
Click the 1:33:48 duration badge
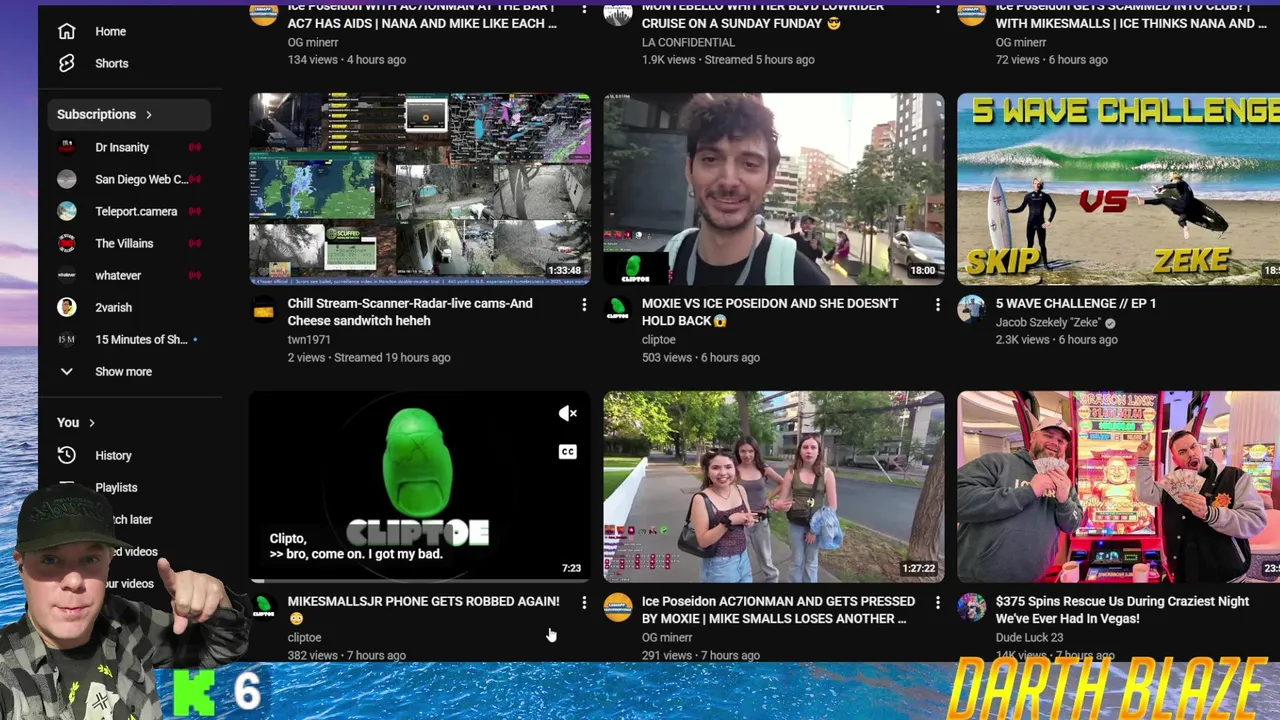point(564,271)
